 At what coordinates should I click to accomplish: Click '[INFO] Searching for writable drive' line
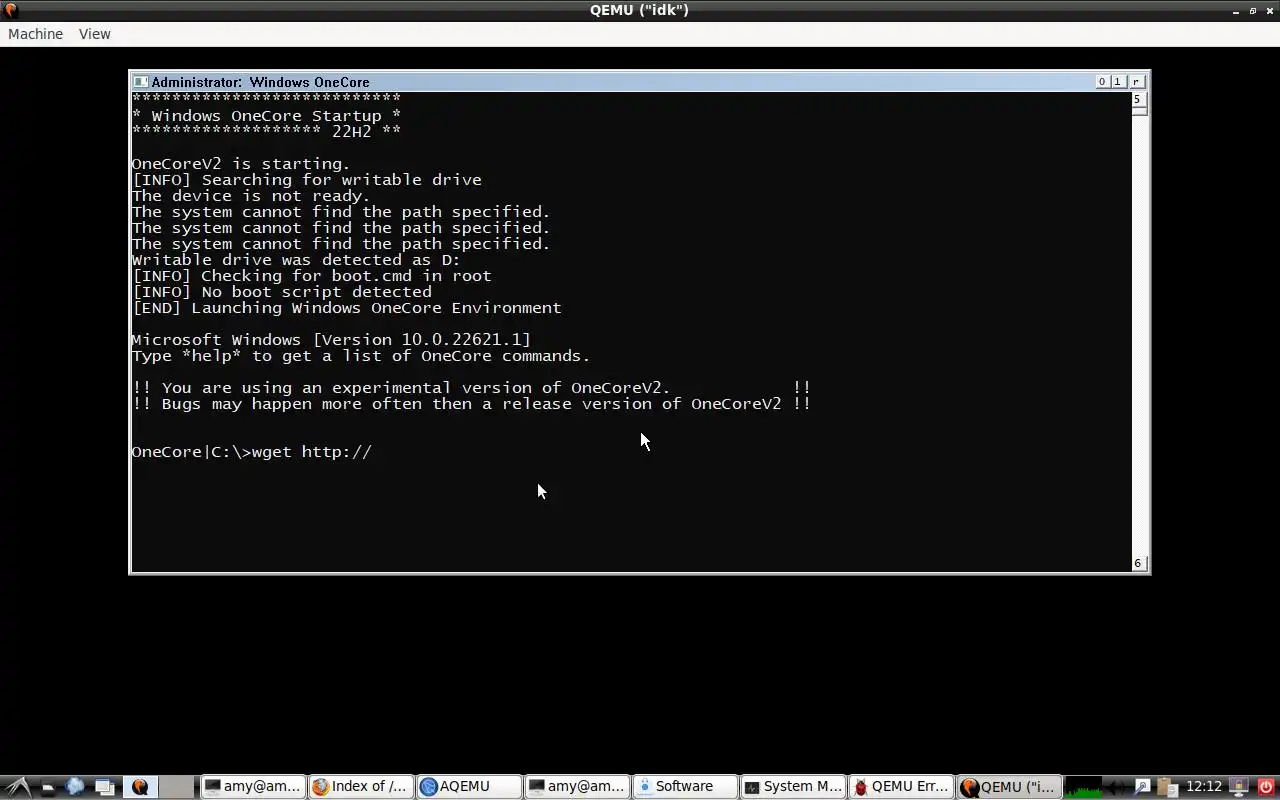306,180
